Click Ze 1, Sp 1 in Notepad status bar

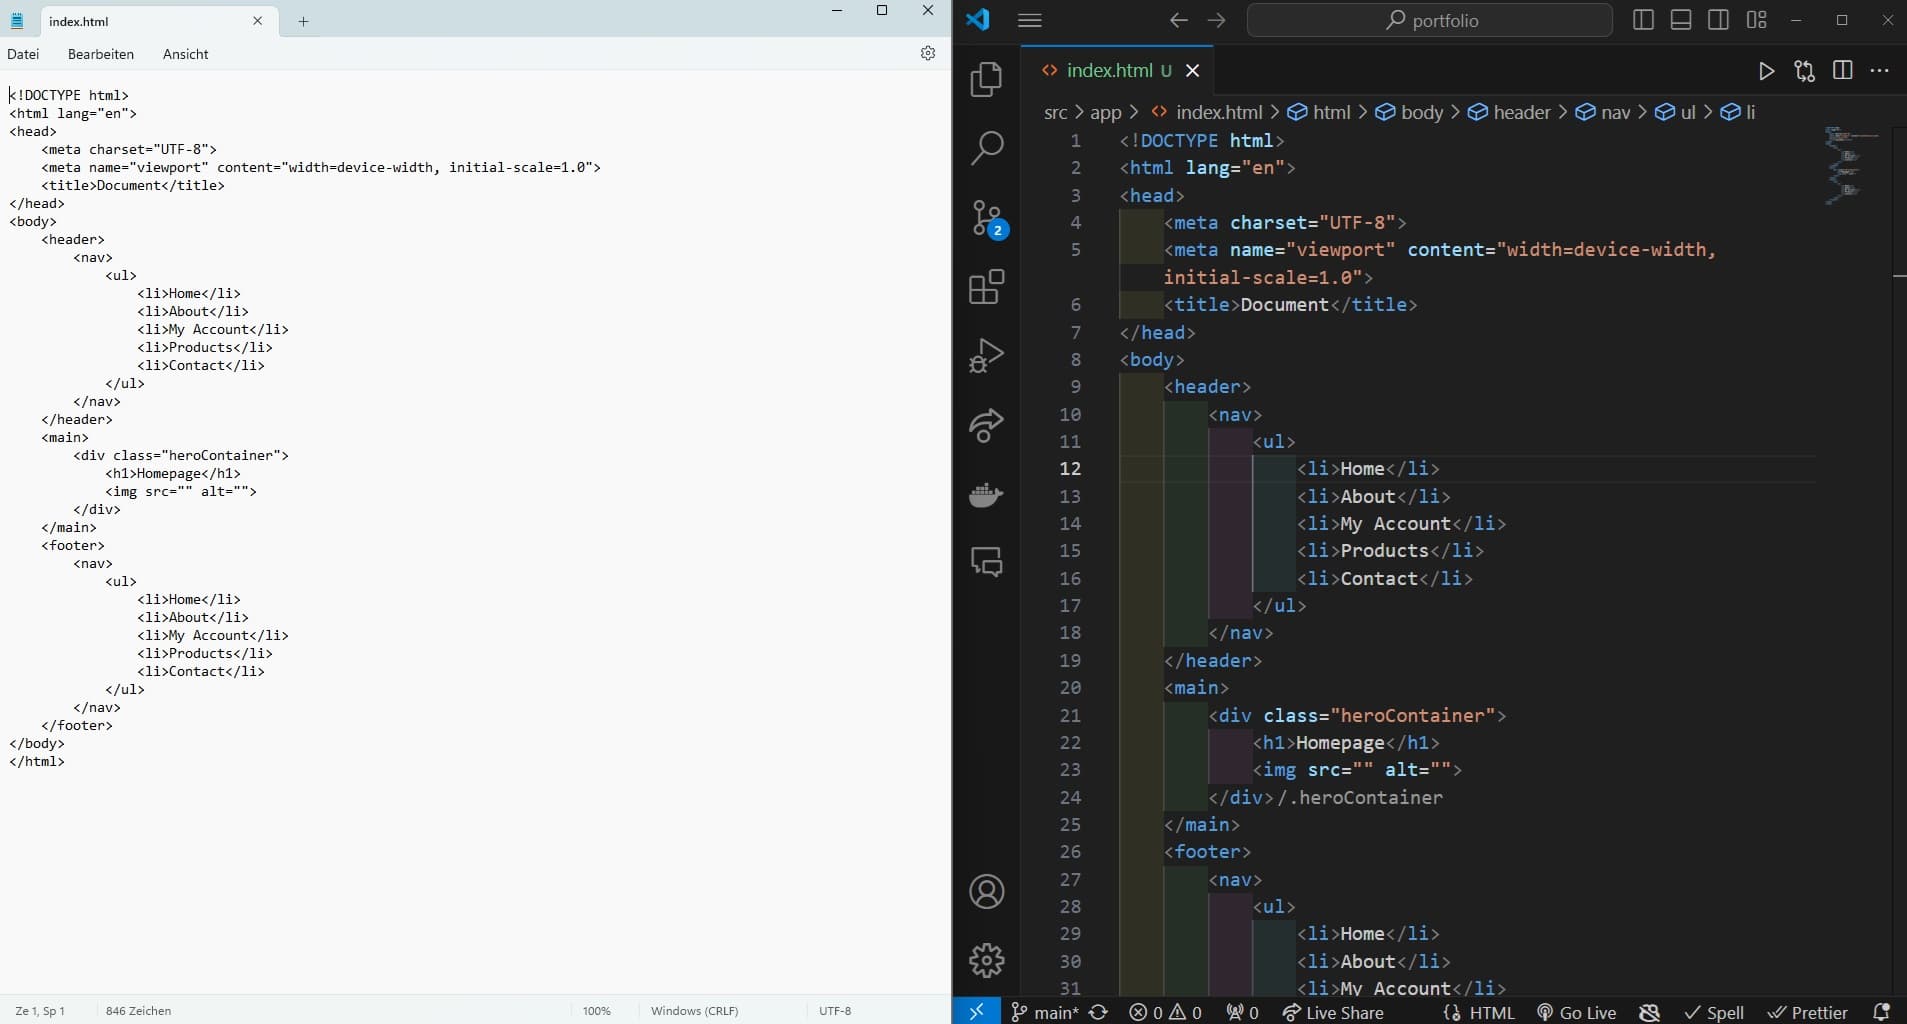click(x=40, y=1010)
